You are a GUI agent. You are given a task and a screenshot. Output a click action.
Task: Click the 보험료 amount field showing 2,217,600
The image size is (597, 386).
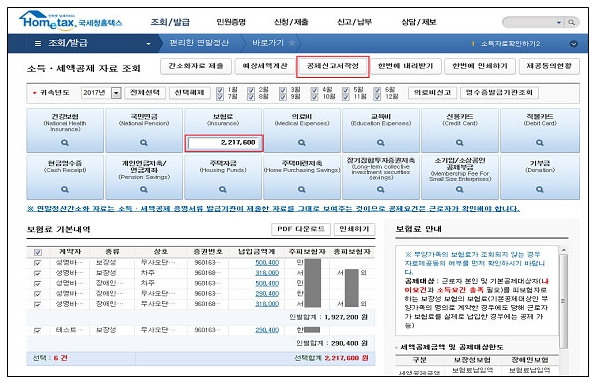[223, 143]
